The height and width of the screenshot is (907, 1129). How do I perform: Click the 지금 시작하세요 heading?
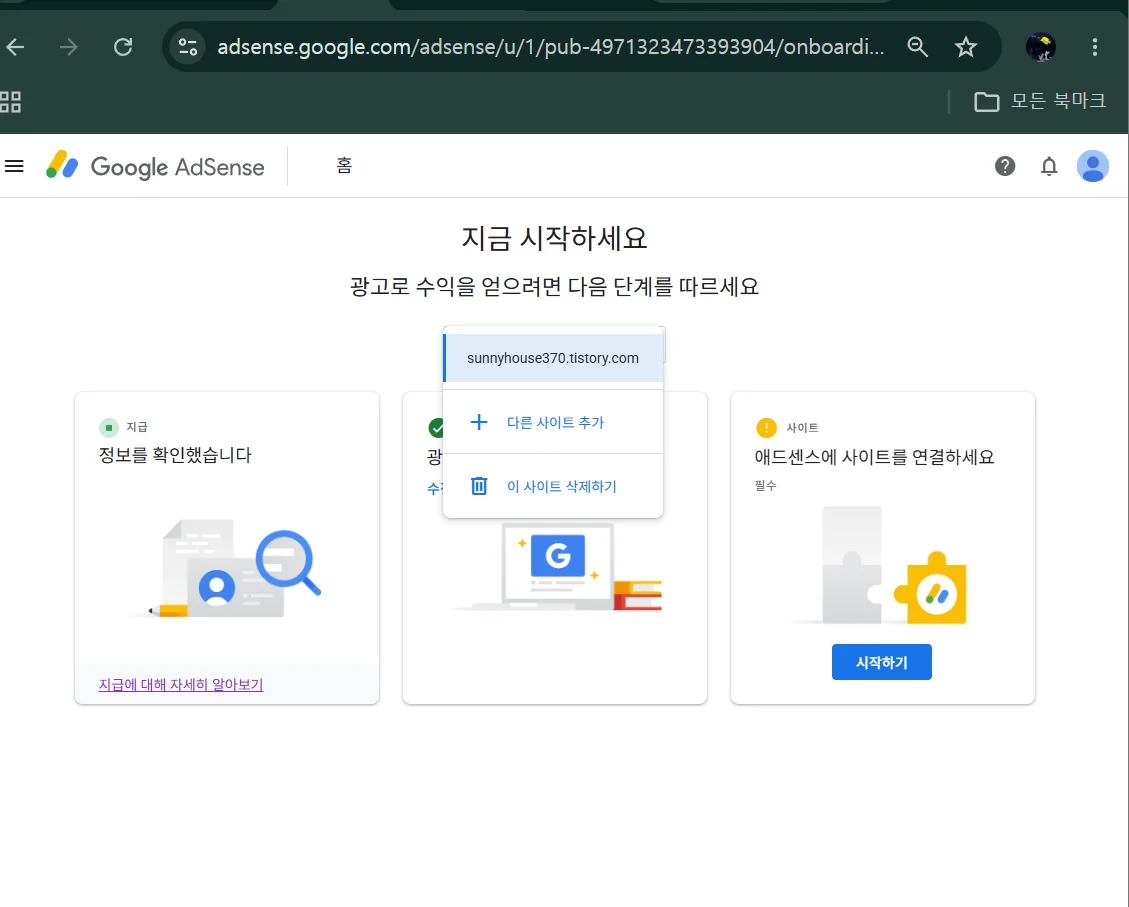554,238
